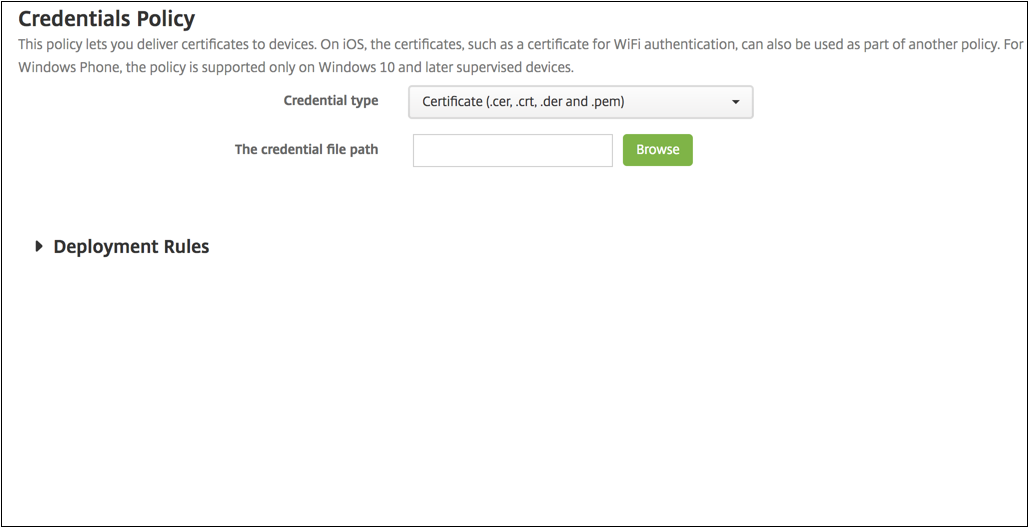Select the "Certificate (.cer, .crt, .der and .pem)" text
The height and width of the screenshot is (527, 1031).
tap(523, 102)
